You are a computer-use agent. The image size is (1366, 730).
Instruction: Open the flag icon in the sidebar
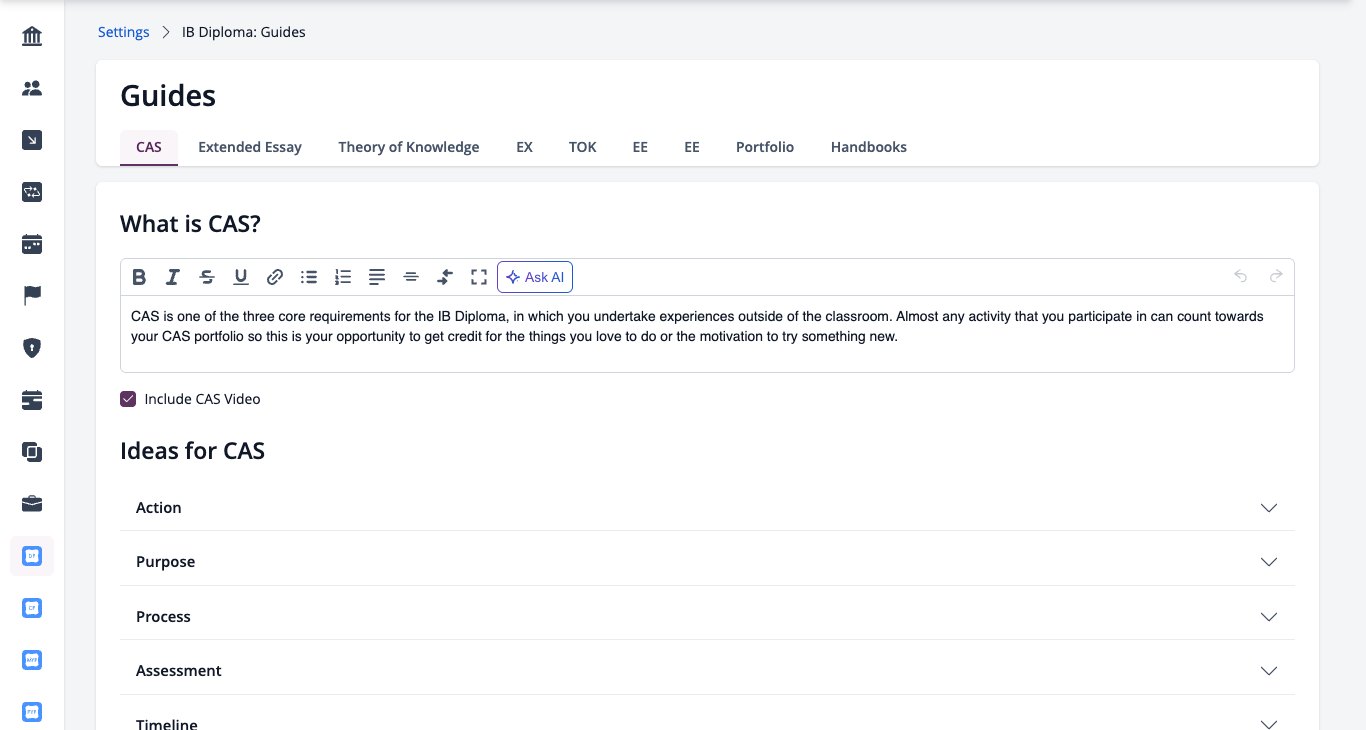[32, 296]
